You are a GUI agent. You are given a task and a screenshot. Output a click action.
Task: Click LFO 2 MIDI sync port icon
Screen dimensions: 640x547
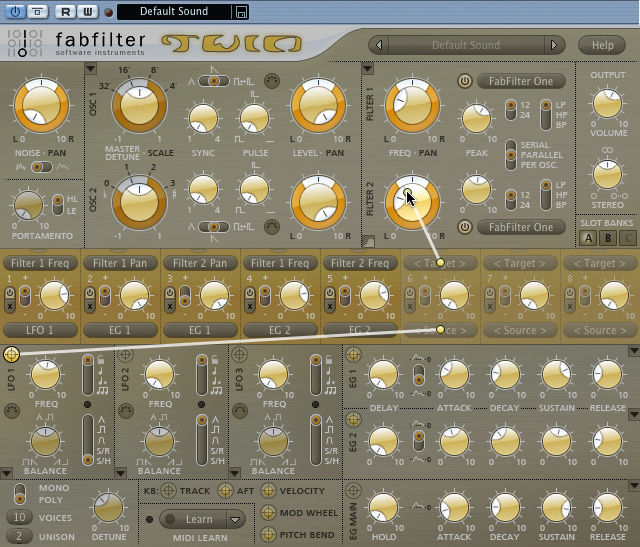click(126, 411)
